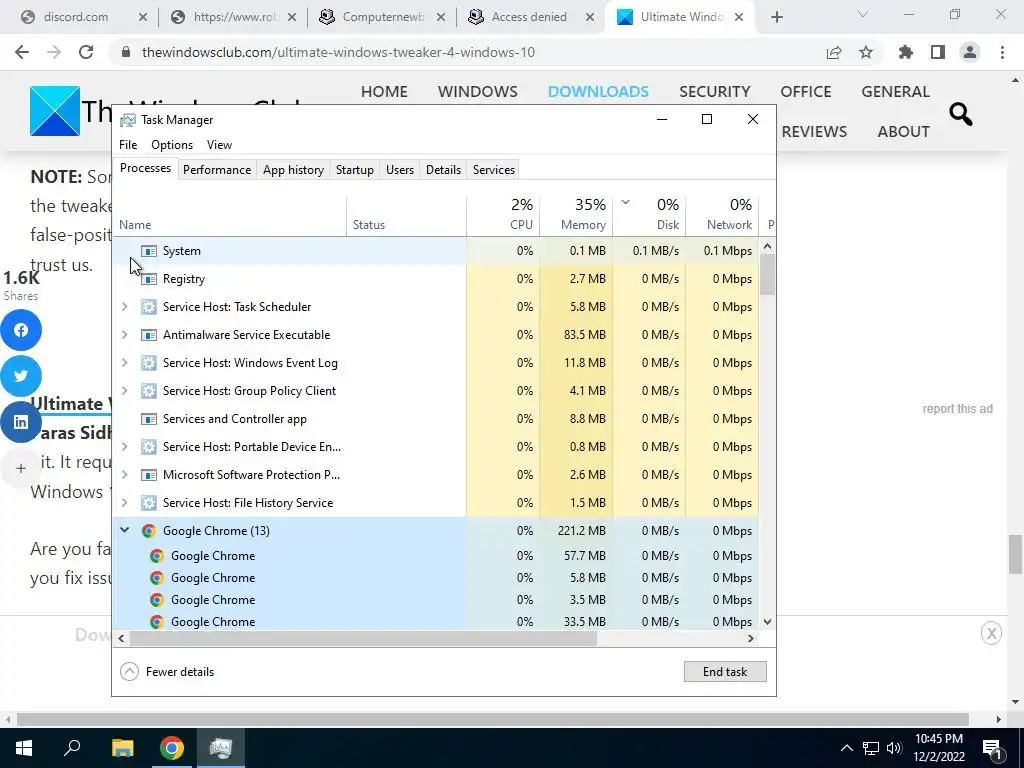Viewport: 1024px width, 768px height.
Task: Switch to the App history tab
Action: [293, 170]
